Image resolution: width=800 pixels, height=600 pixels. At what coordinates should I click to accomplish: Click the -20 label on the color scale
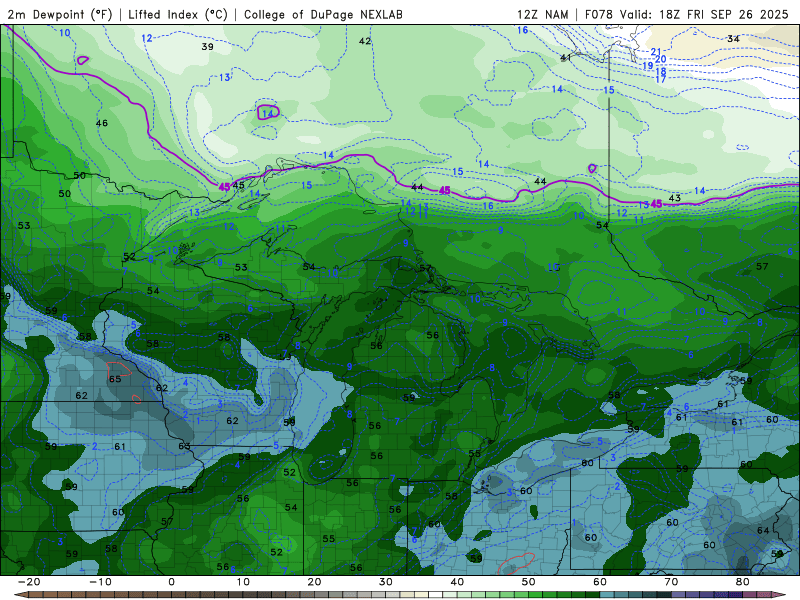tap(29, 582)
